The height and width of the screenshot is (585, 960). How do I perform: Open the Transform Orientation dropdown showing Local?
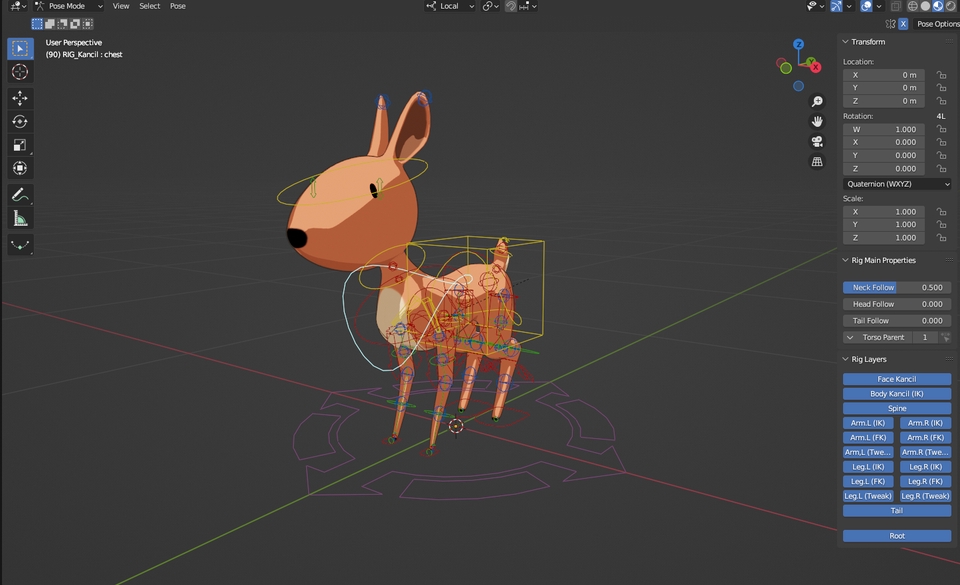pos(450,6)
